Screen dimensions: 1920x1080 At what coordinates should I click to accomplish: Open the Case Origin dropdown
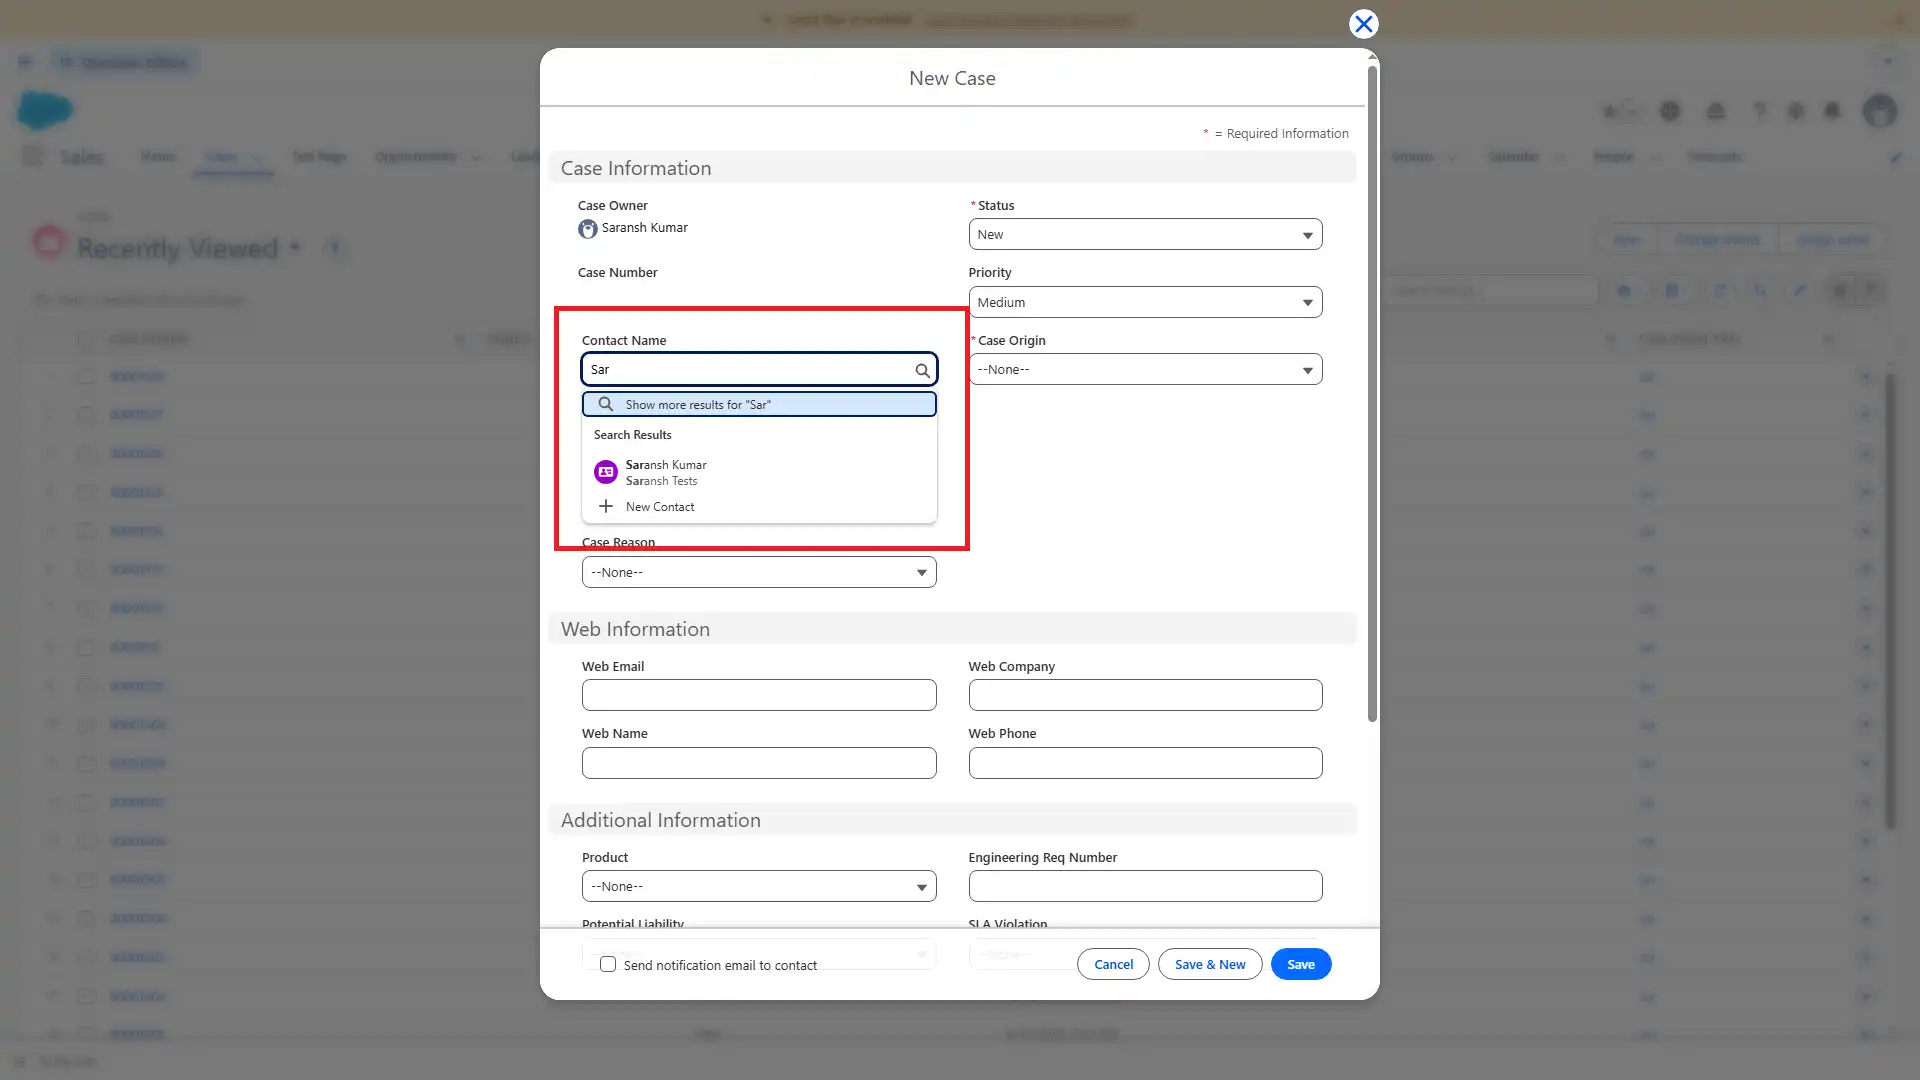coord(1145,370)
